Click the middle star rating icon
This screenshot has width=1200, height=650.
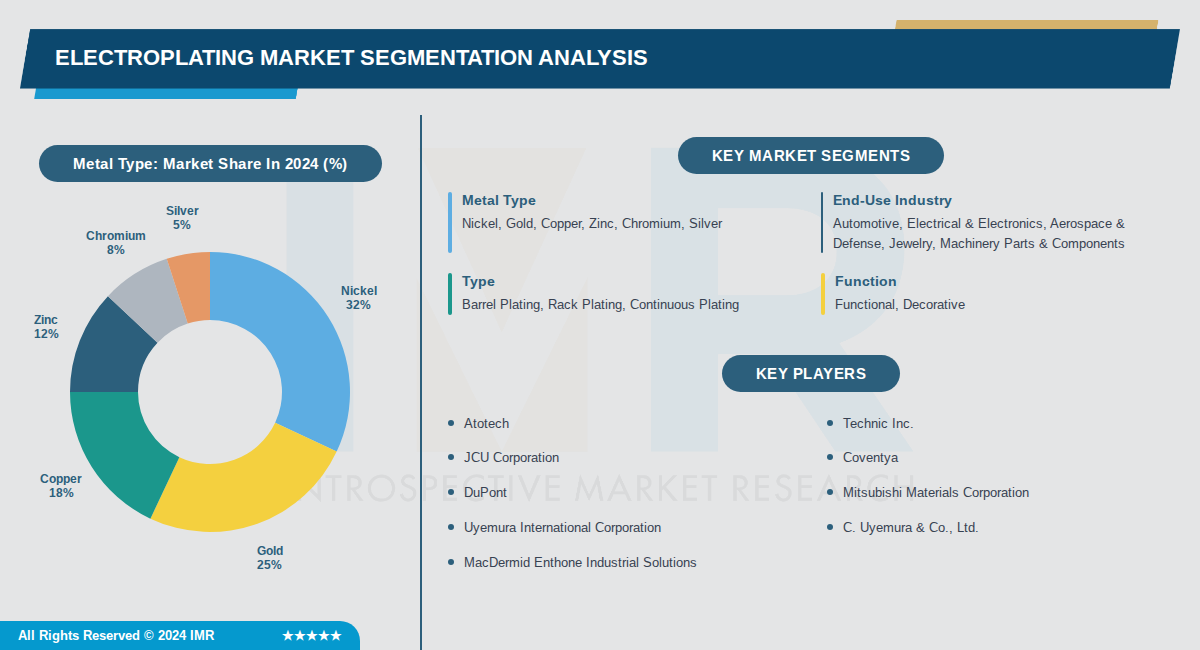click(312, 635)
